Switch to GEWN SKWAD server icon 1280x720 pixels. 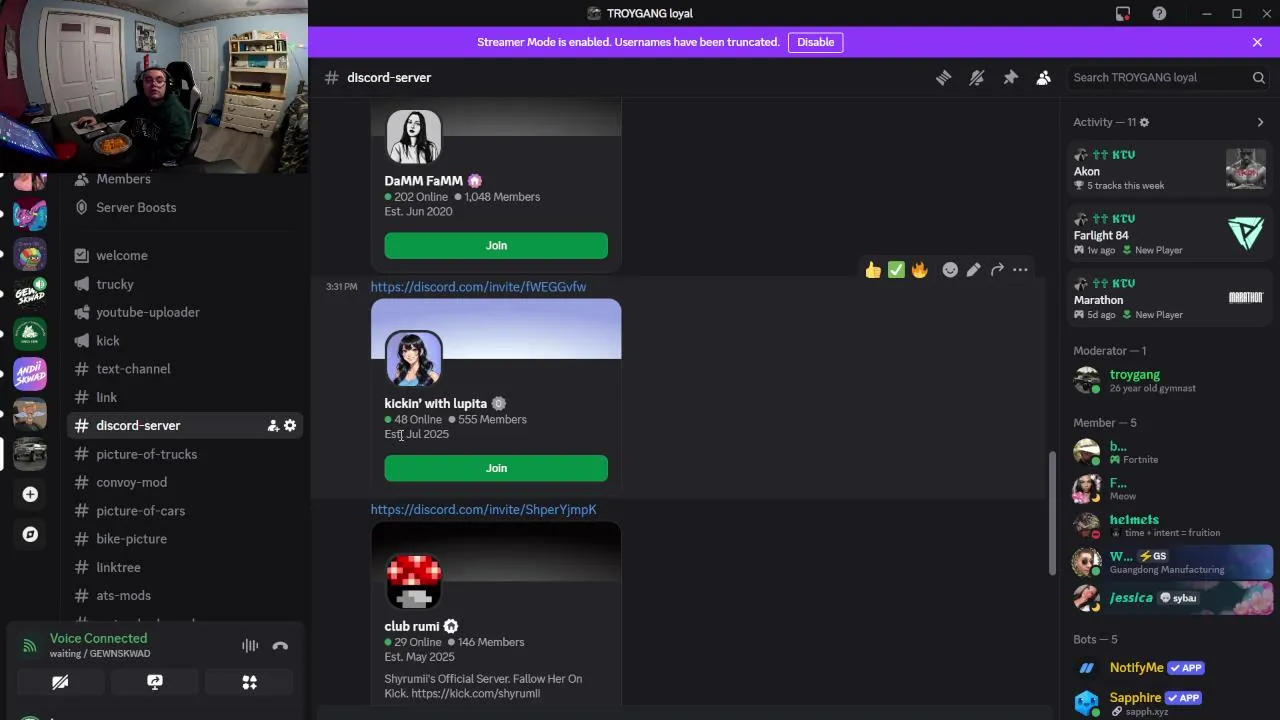[30, 294]
